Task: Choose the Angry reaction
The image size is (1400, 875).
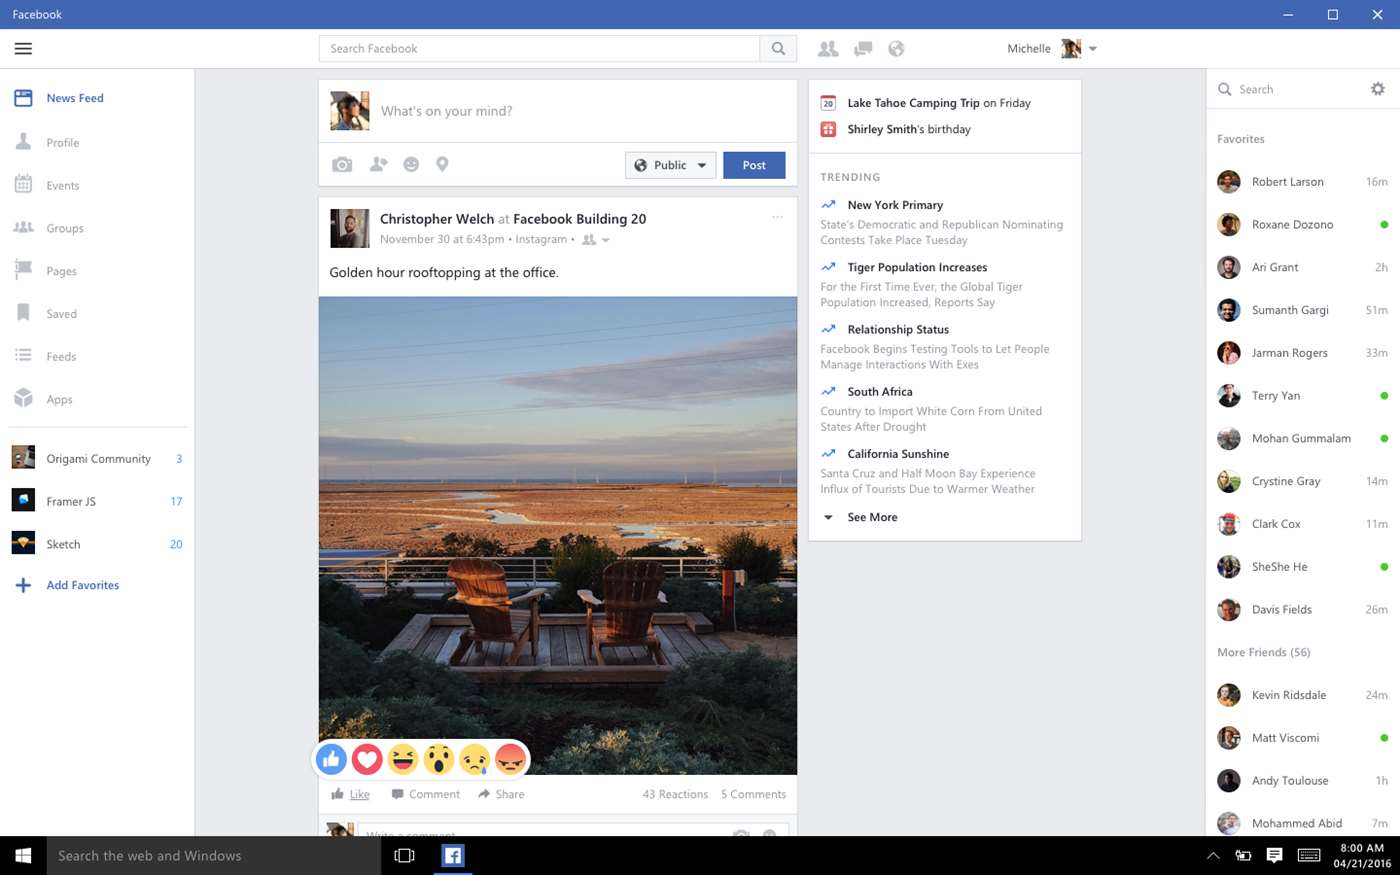Action: [x=510, y=760]
